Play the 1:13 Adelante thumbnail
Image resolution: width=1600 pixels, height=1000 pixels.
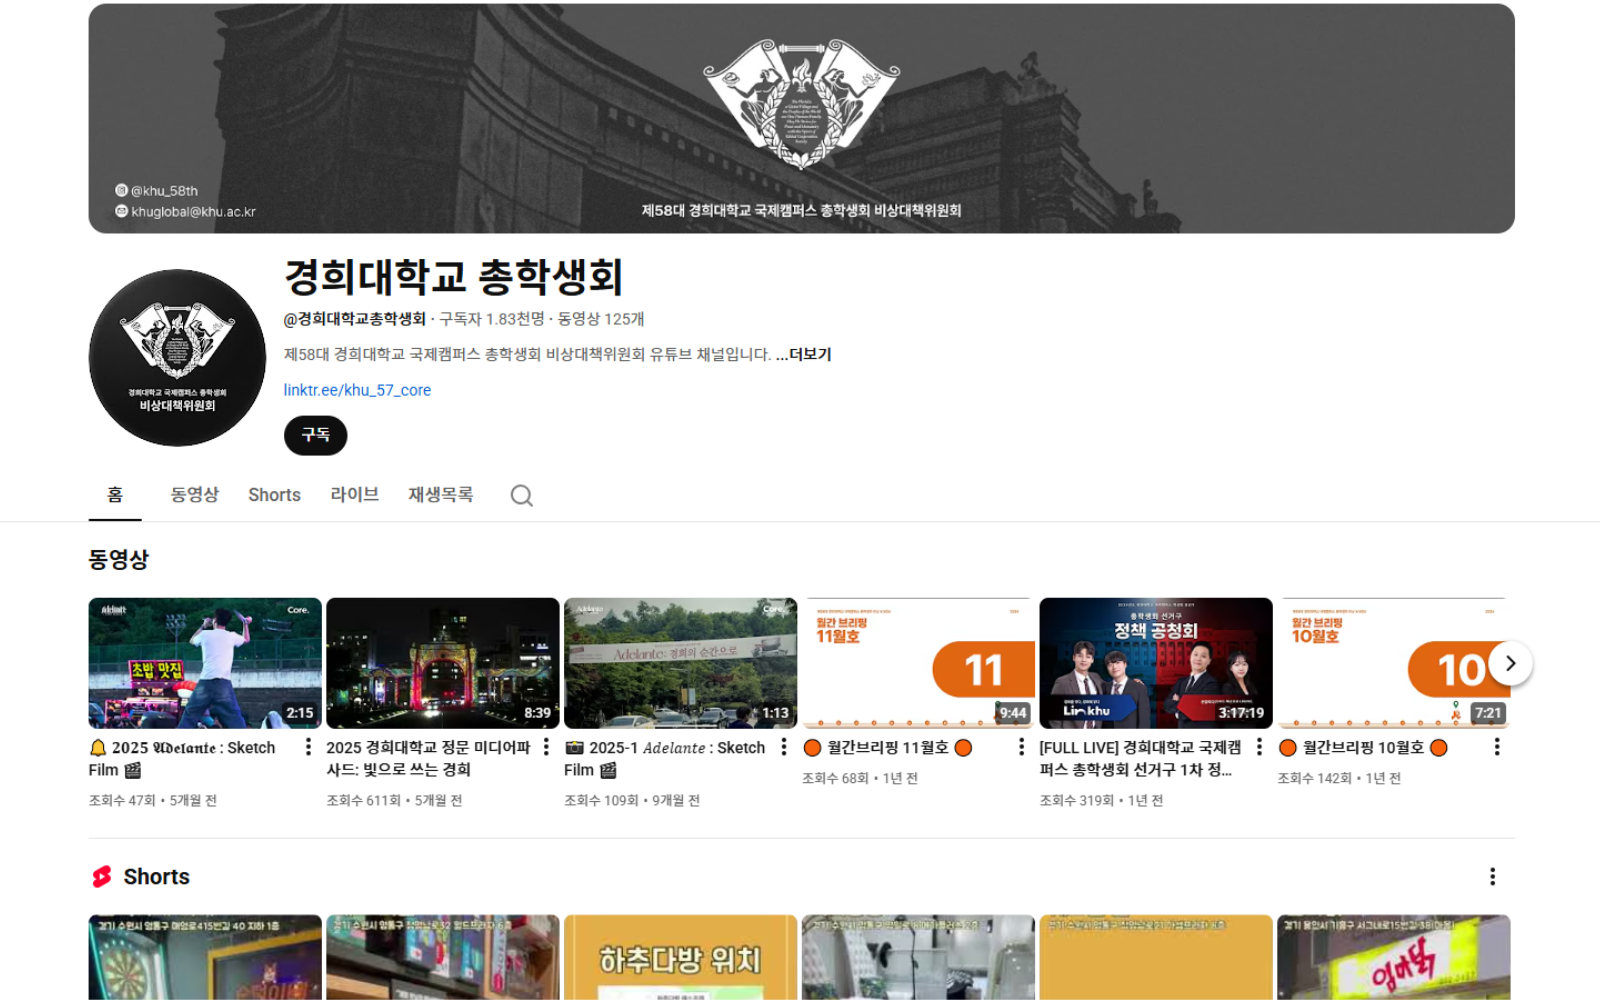point(680,663)
